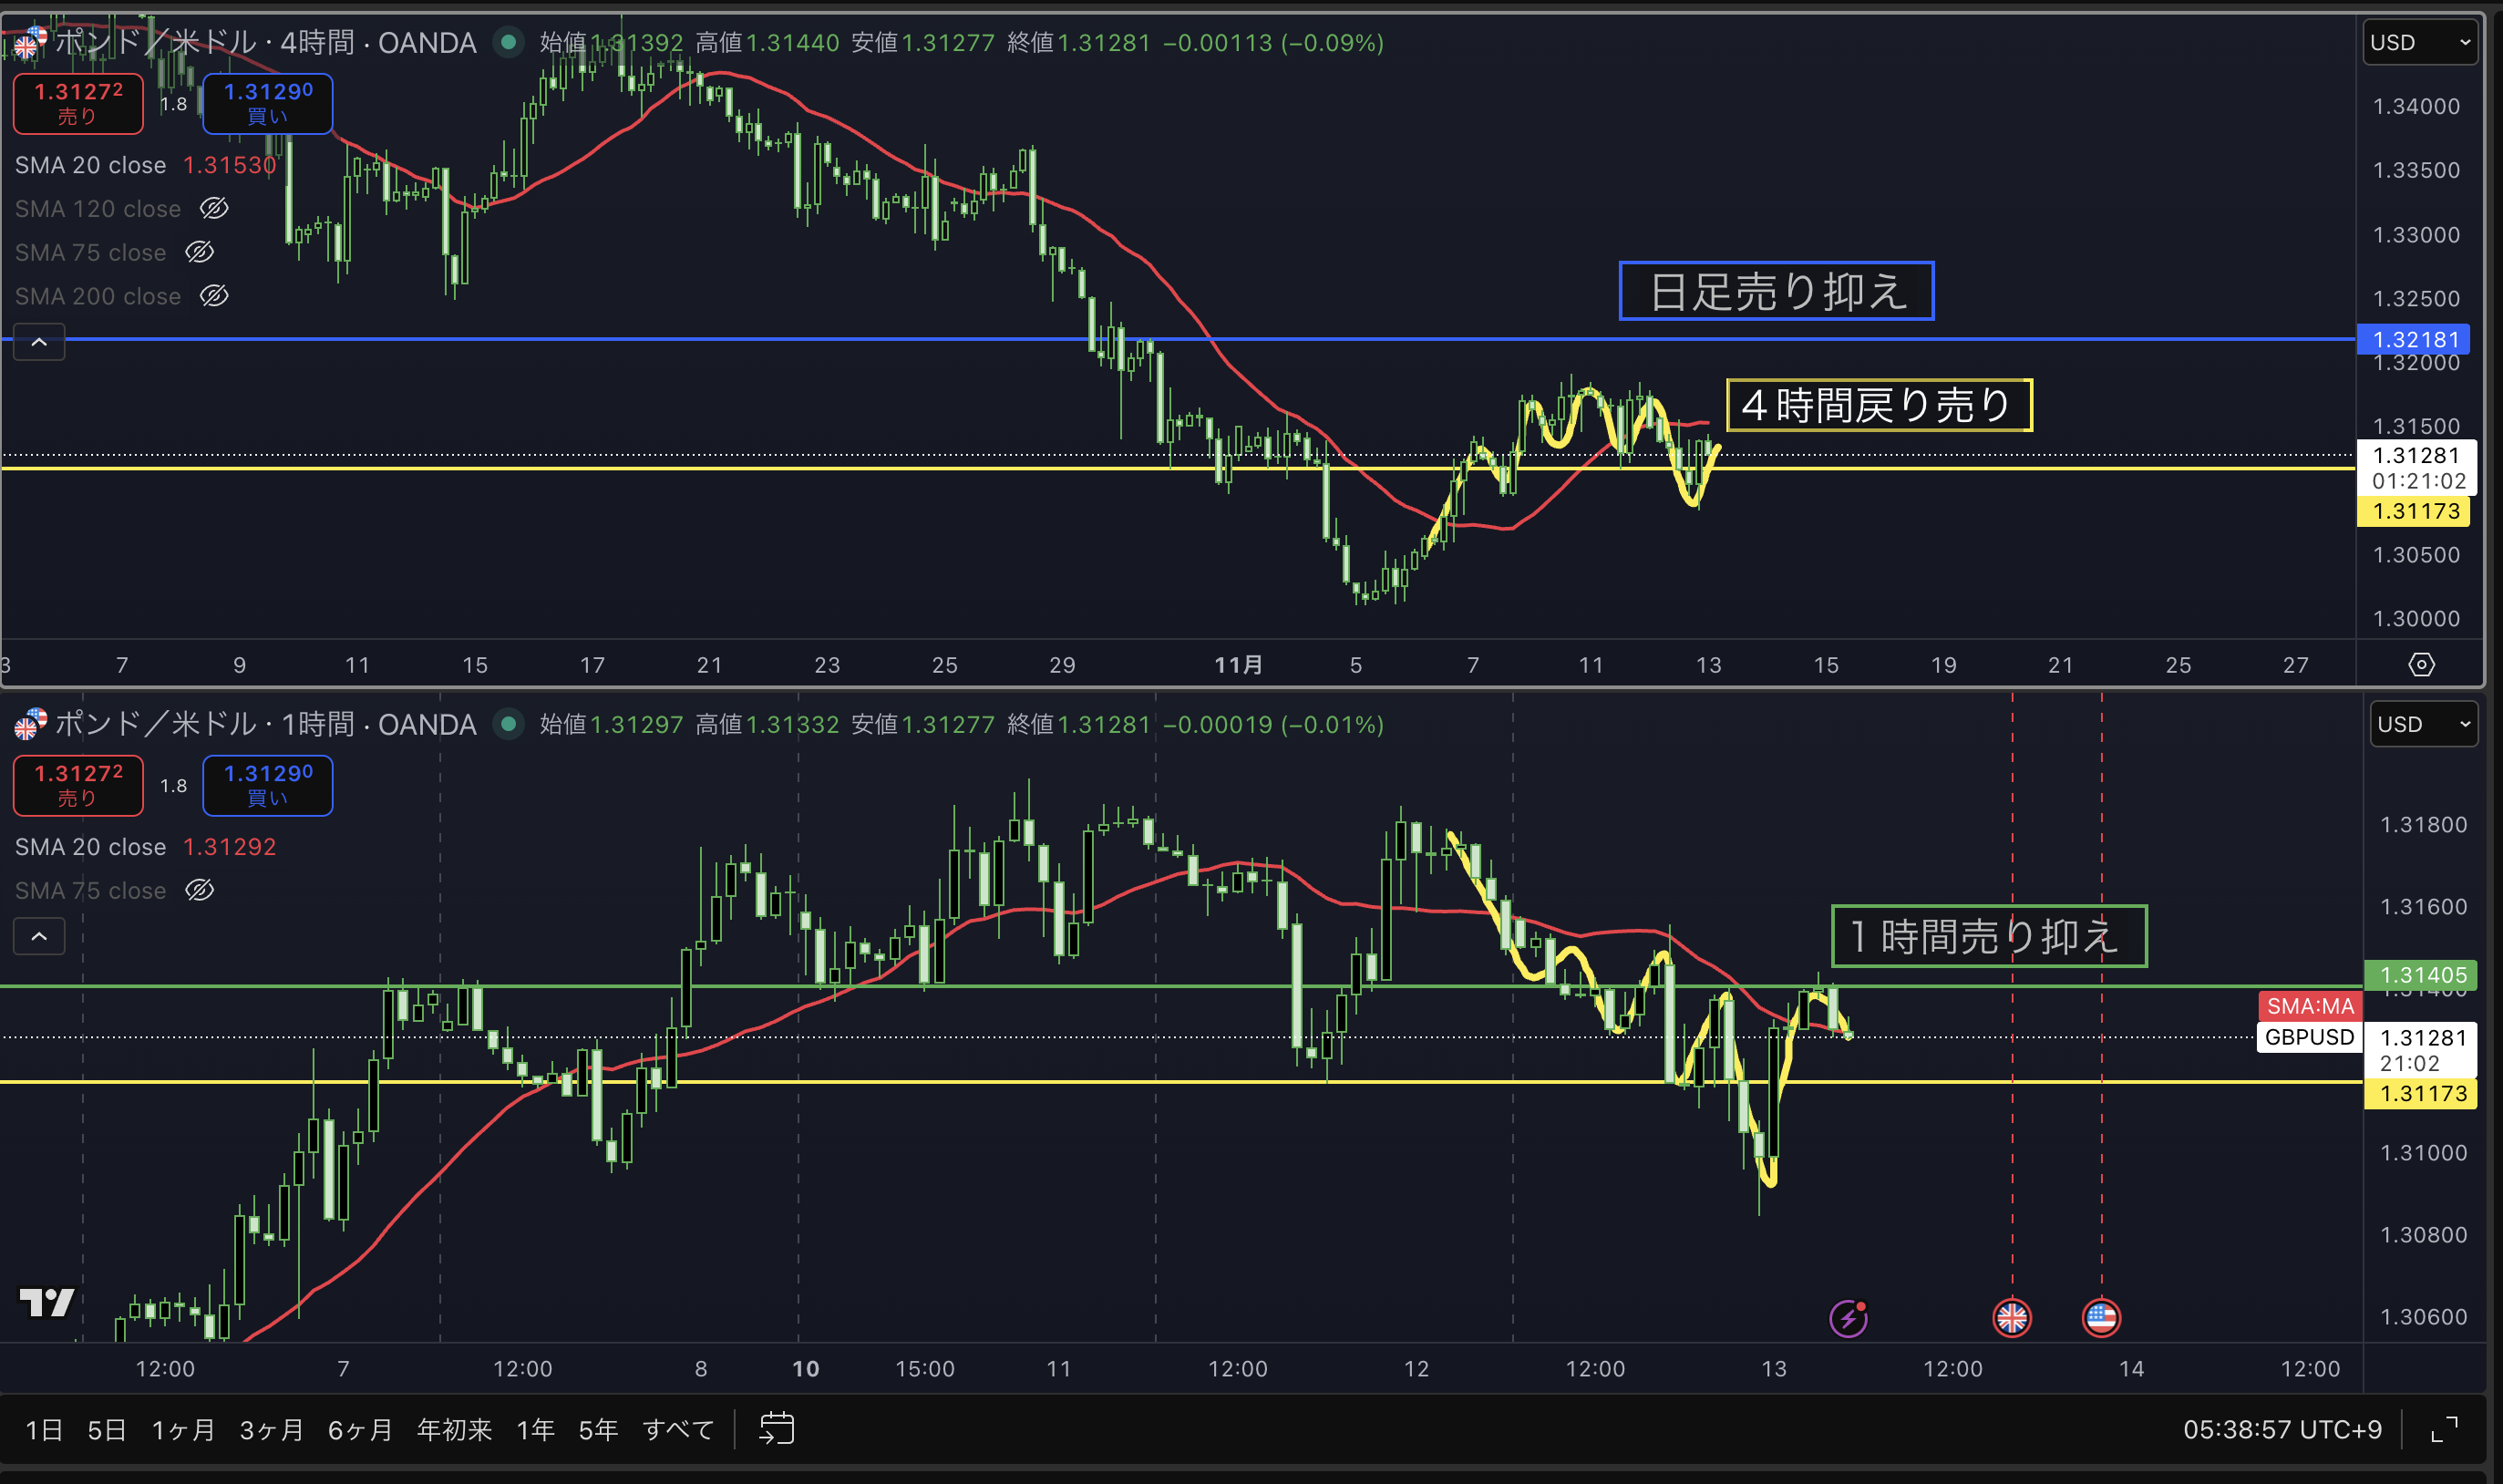Viewport: 2503px width, 1484px height.
Task: Click the US economic event marker
Action: pyautogui.click(x=2100, y=1318)
